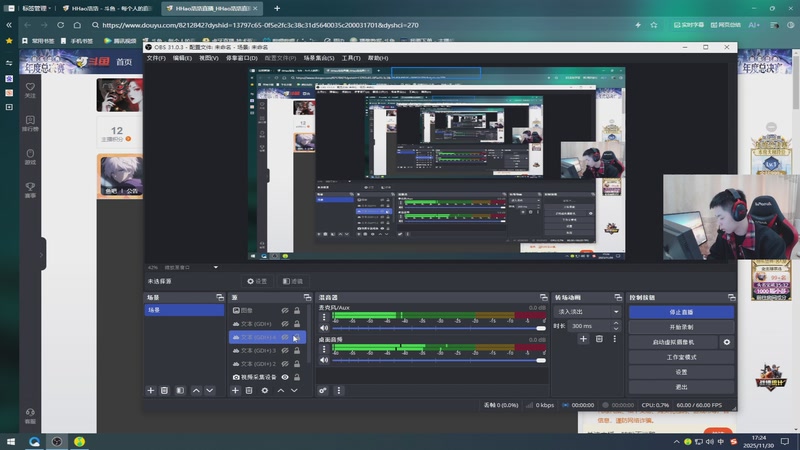Viewport: 800px width, 450px height.
Task: Open mixer panel three-dot menu at bottom
Action: click(x=339, y=390)
